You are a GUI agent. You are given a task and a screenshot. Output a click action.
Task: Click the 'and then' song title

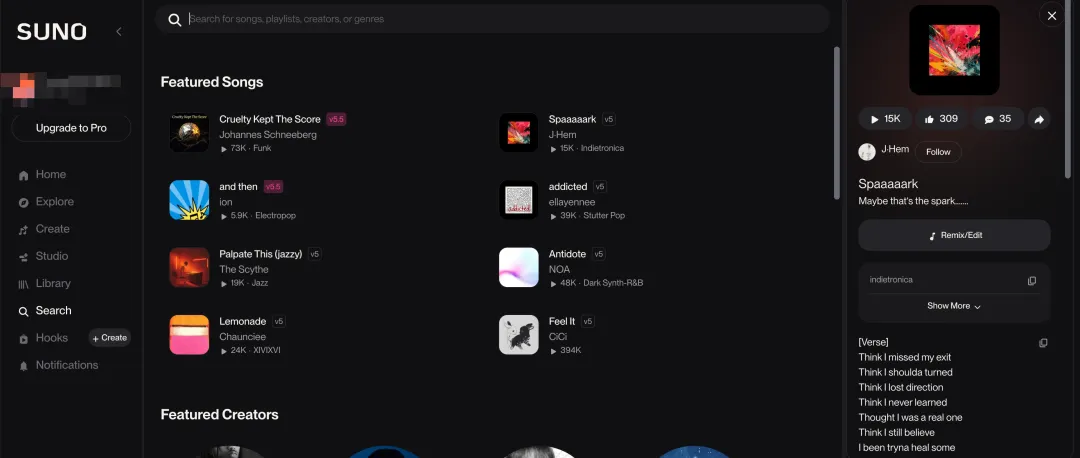click(238, 187)
